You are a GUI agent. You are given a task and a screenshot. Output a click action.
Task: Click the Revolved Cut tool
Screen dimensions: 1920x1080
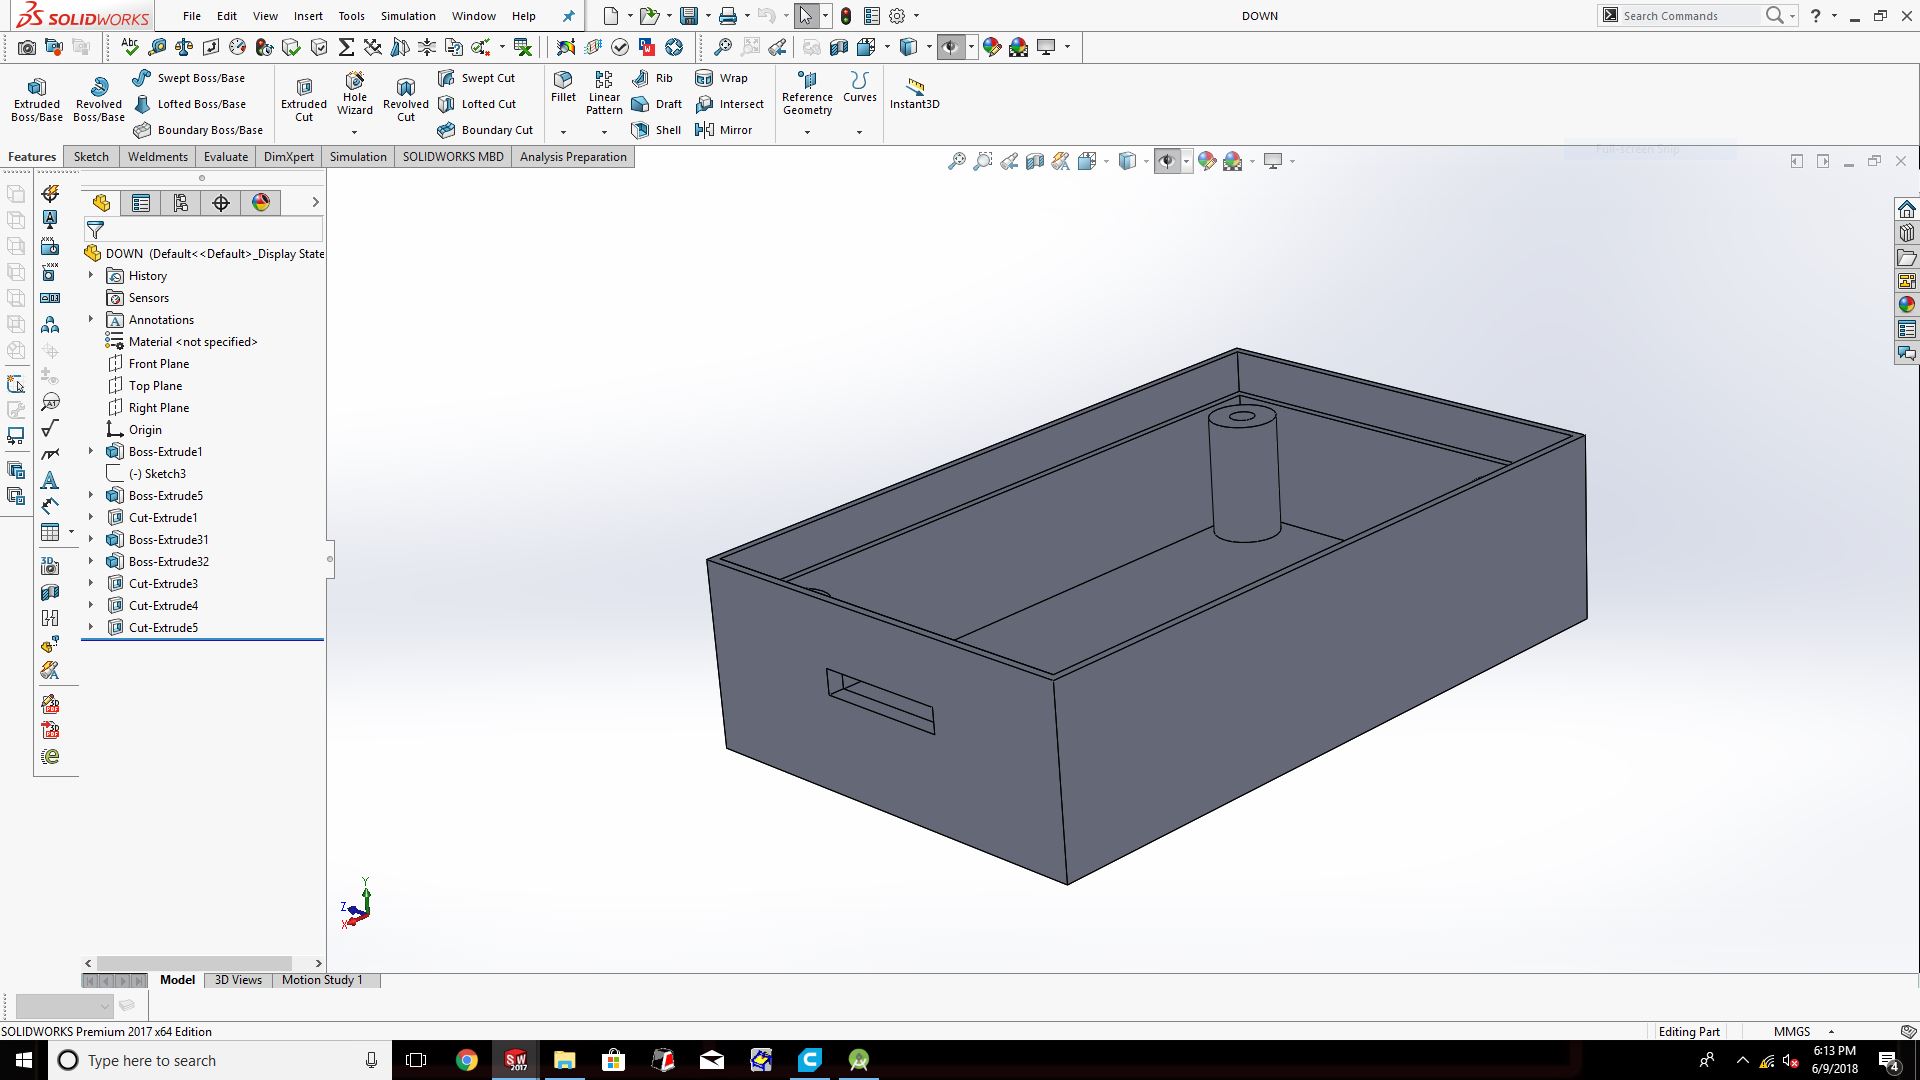(405, 98)
